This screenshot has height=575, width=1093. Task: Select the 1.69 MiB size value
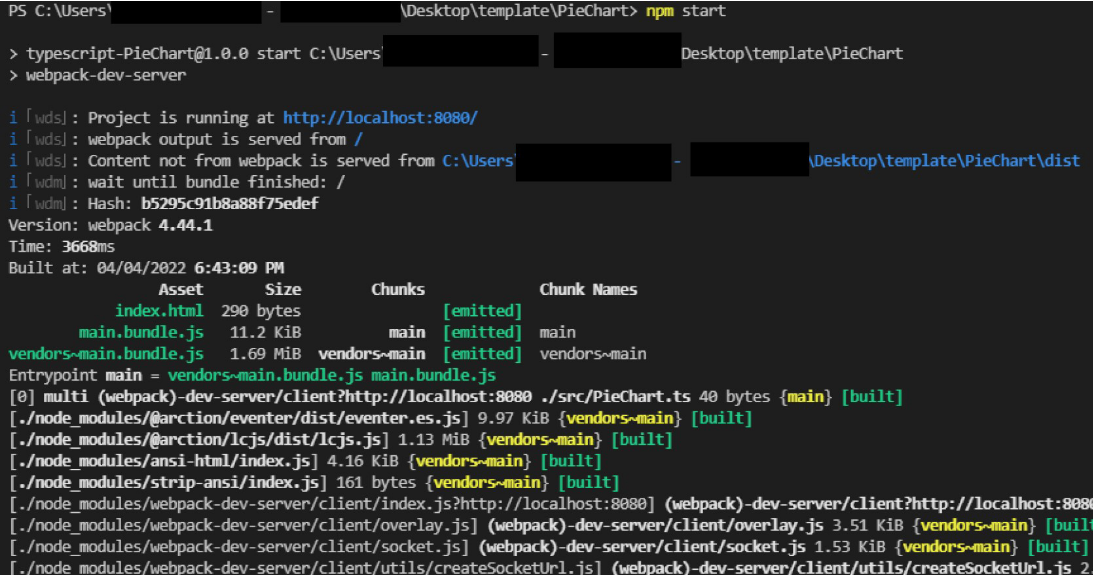pyautogui.click(x=265, y=354)
